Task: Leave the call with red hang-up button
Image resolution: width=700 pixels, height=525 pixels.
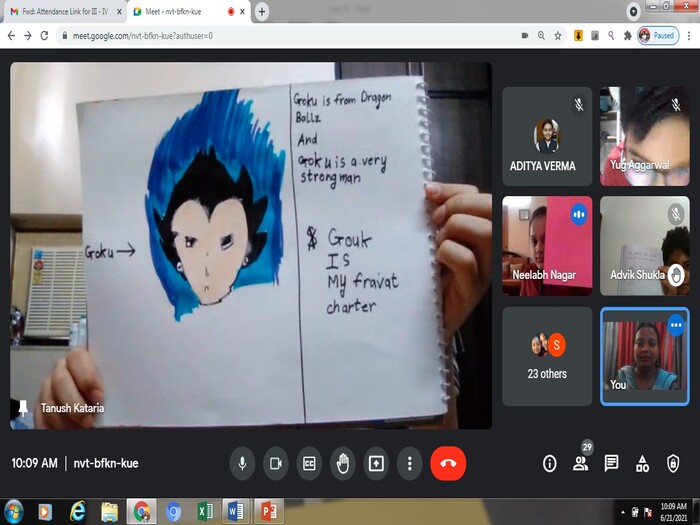Action: point(448,463)
